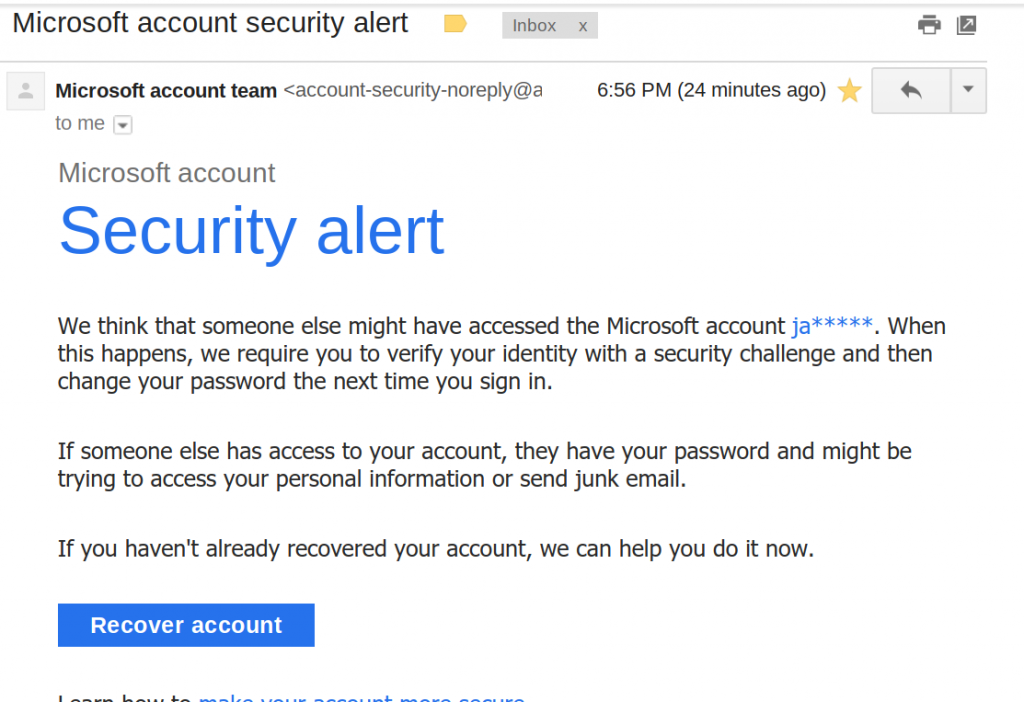Screen dimensions: 1024x702
Task: Click the timestamp '6:56 PM (24 minutes ago)'
Action: (x=711, y=90)
